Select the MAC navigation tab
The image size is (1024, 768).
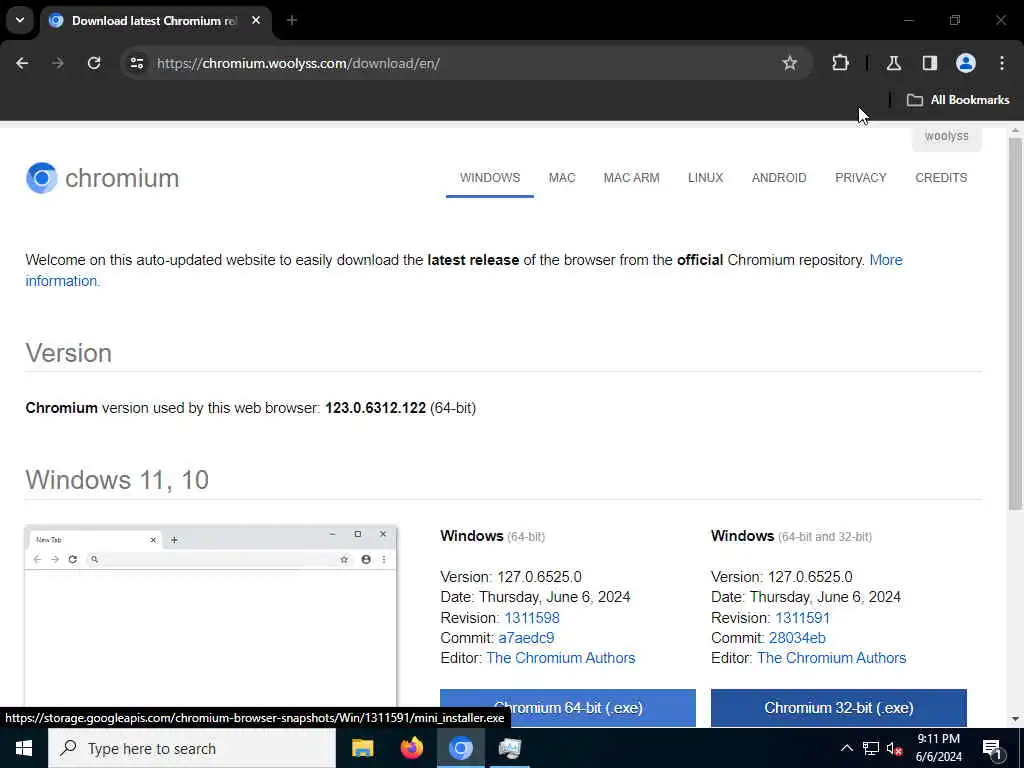click(562, 178)
